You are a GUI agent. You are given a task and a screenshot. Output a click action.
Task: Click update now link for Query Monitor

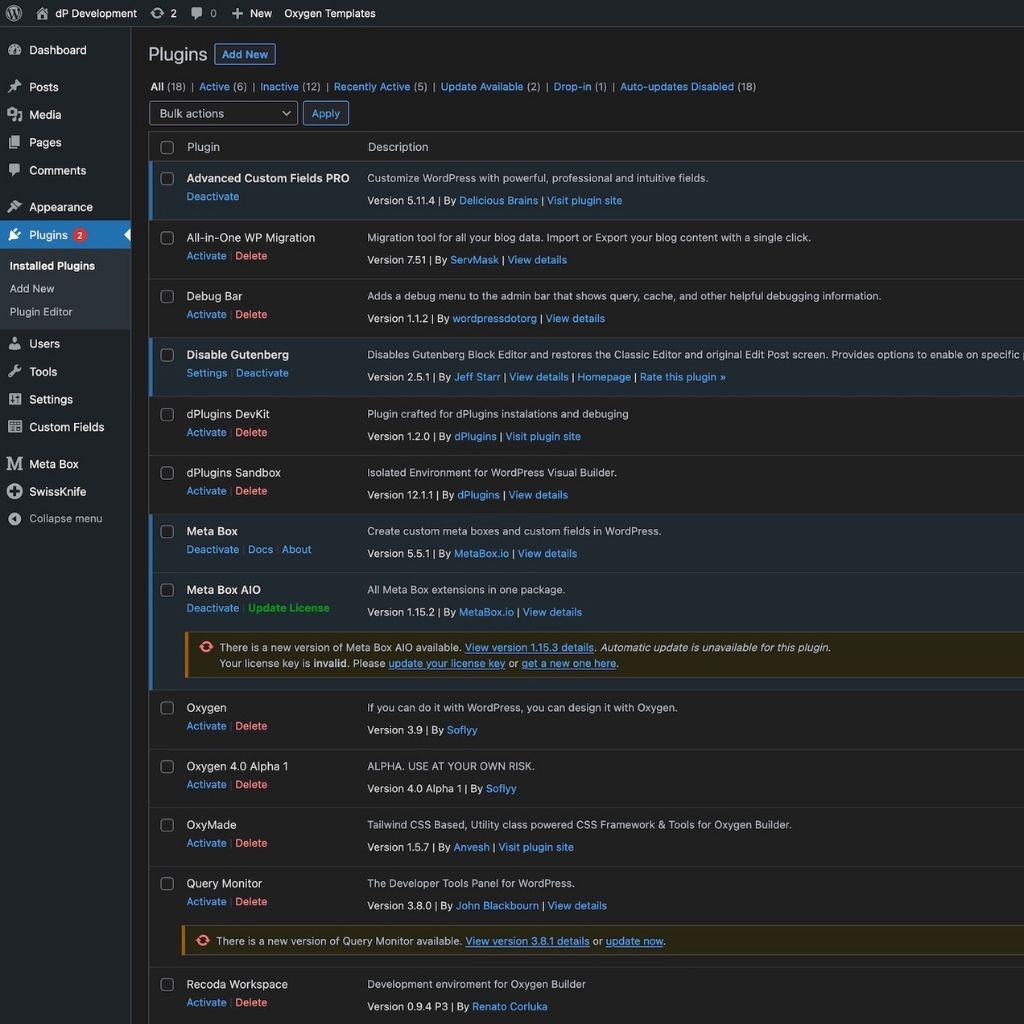tap(634, 941)
